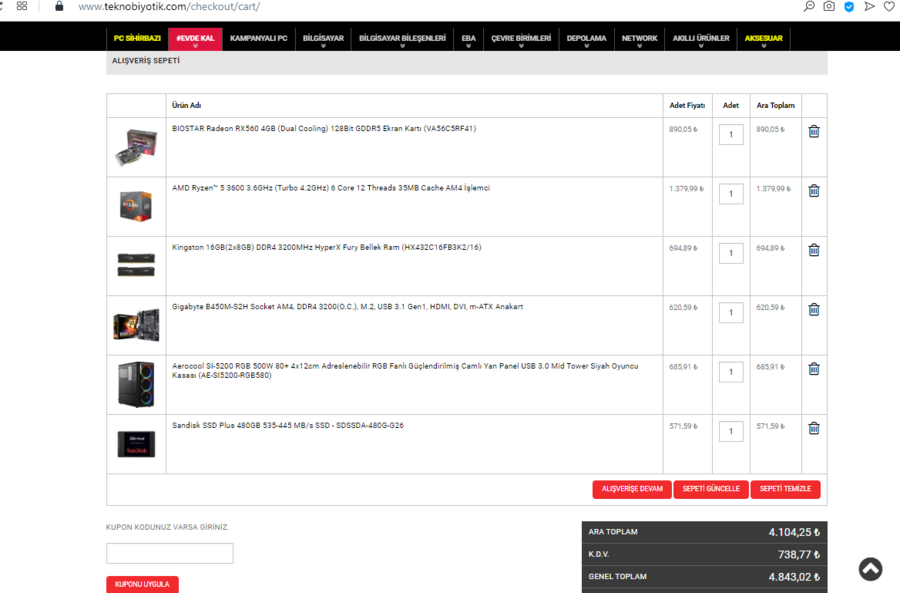This screenshot has height=593, width=900.
Task: Open AMD Ryzen 5 3600 product image
Action: click(x=136, y=206)
